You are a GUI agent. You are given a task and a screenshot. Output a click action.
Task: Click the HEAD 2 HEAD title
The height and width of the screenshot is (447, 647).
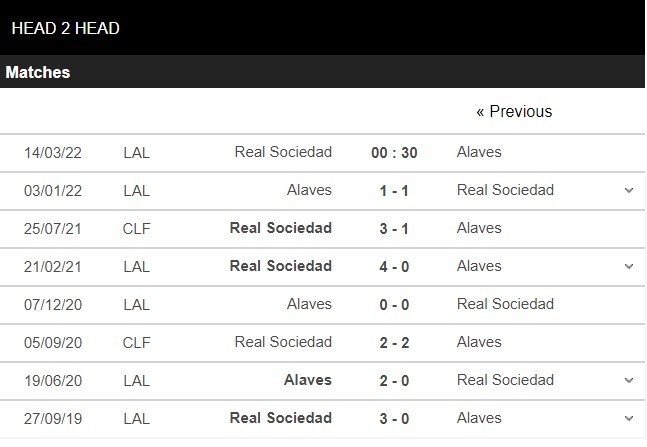pyautogui.click(x=65, y=28)
